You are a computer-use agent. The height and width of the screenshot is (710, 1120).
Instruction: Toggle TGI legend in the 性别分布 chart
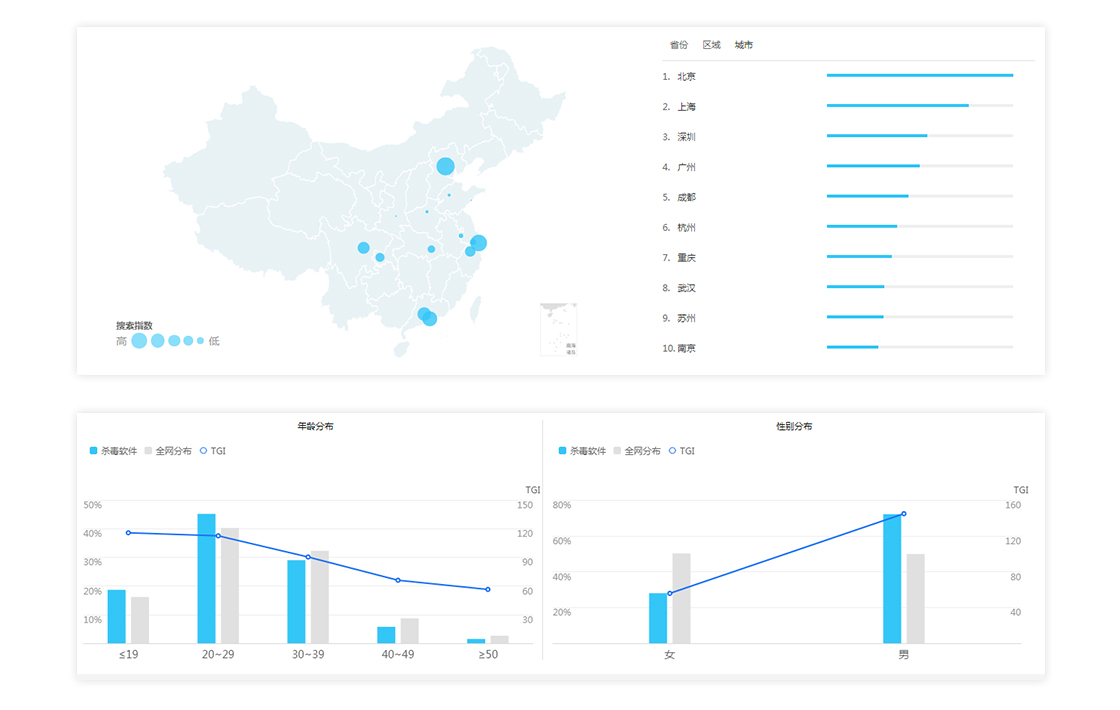point(681,451)
